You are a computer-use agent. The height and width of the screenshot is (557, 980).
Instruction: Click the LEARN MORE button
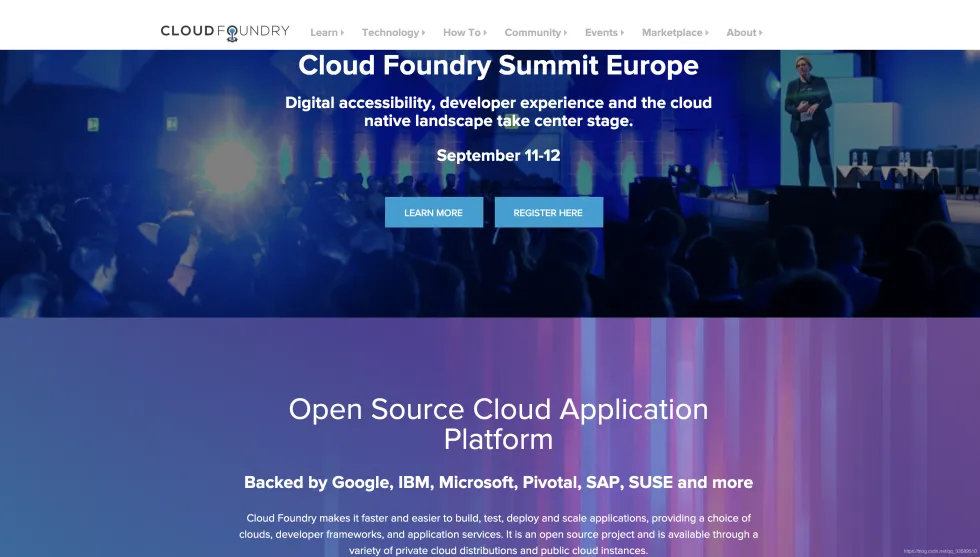click(x=434, y=213)
